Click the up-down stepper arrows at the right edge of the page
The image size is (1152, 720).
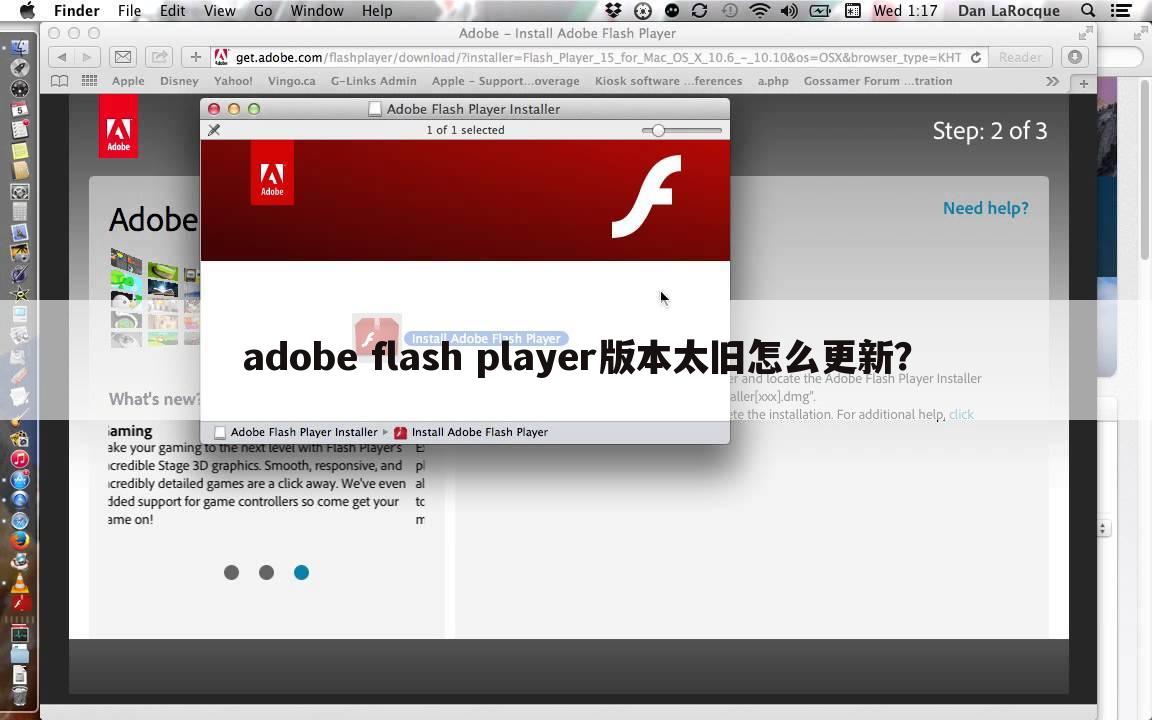click(1103, 528)
